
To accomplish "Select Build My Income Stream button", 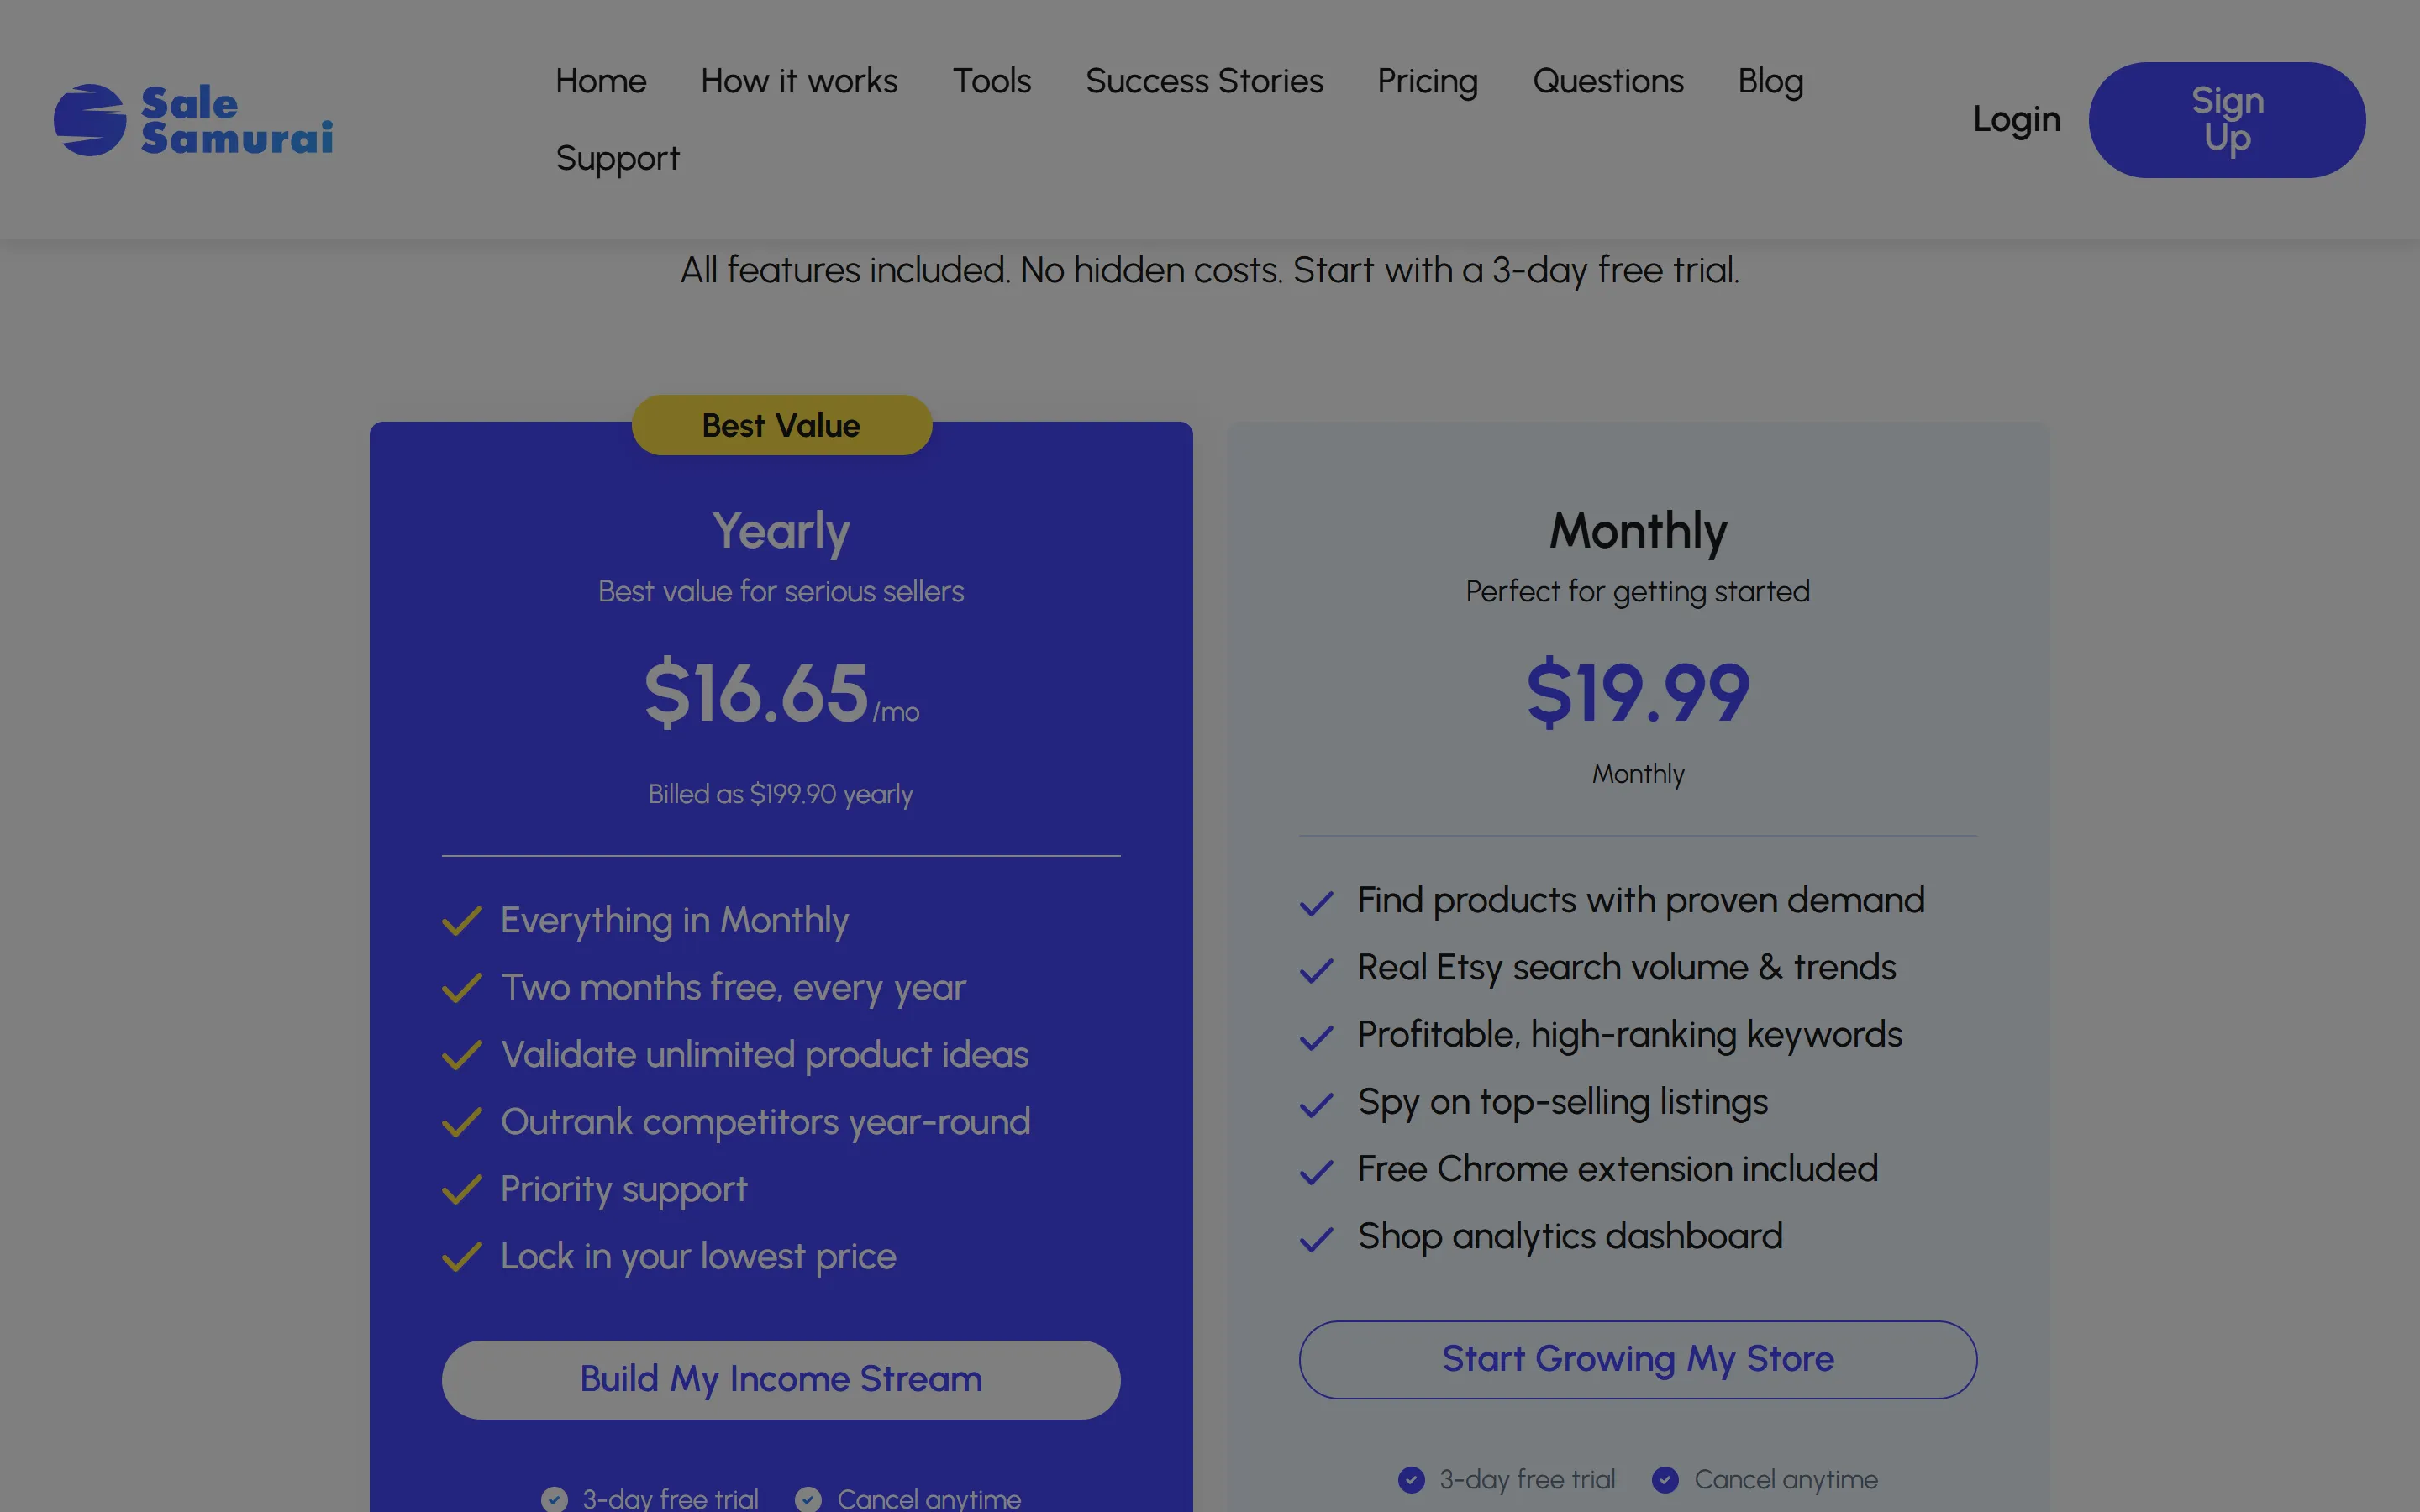I will click(x=781, y=1379).
